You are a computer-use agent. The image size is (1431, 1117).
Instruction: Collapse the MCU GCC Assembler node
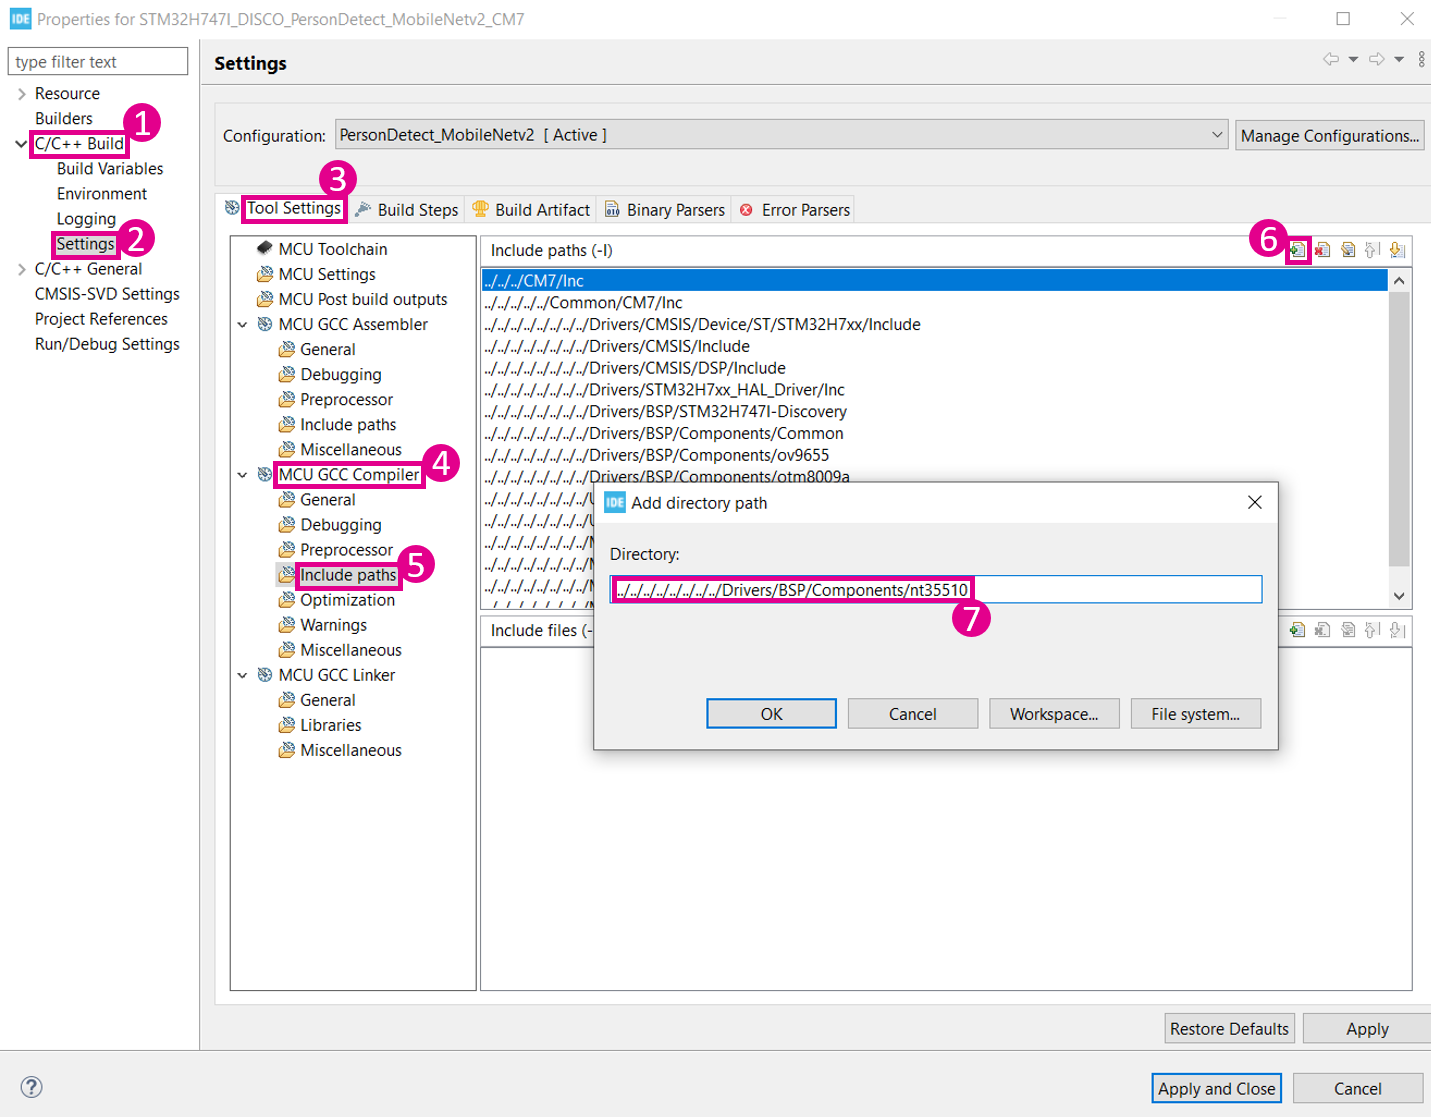coord(242,324)
